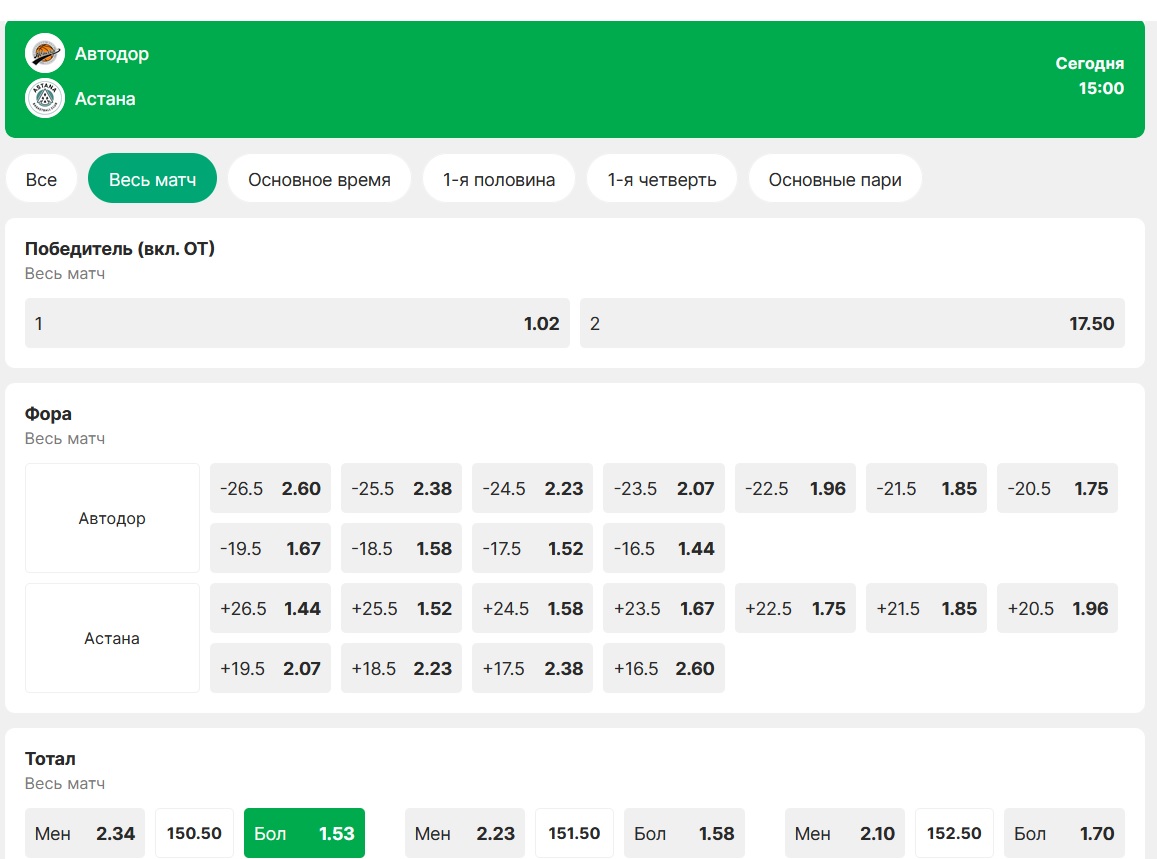Pick Автодор handicap -22.5 at 1.96
This screenshot has height=859, width=1157.
pos(795,489)
